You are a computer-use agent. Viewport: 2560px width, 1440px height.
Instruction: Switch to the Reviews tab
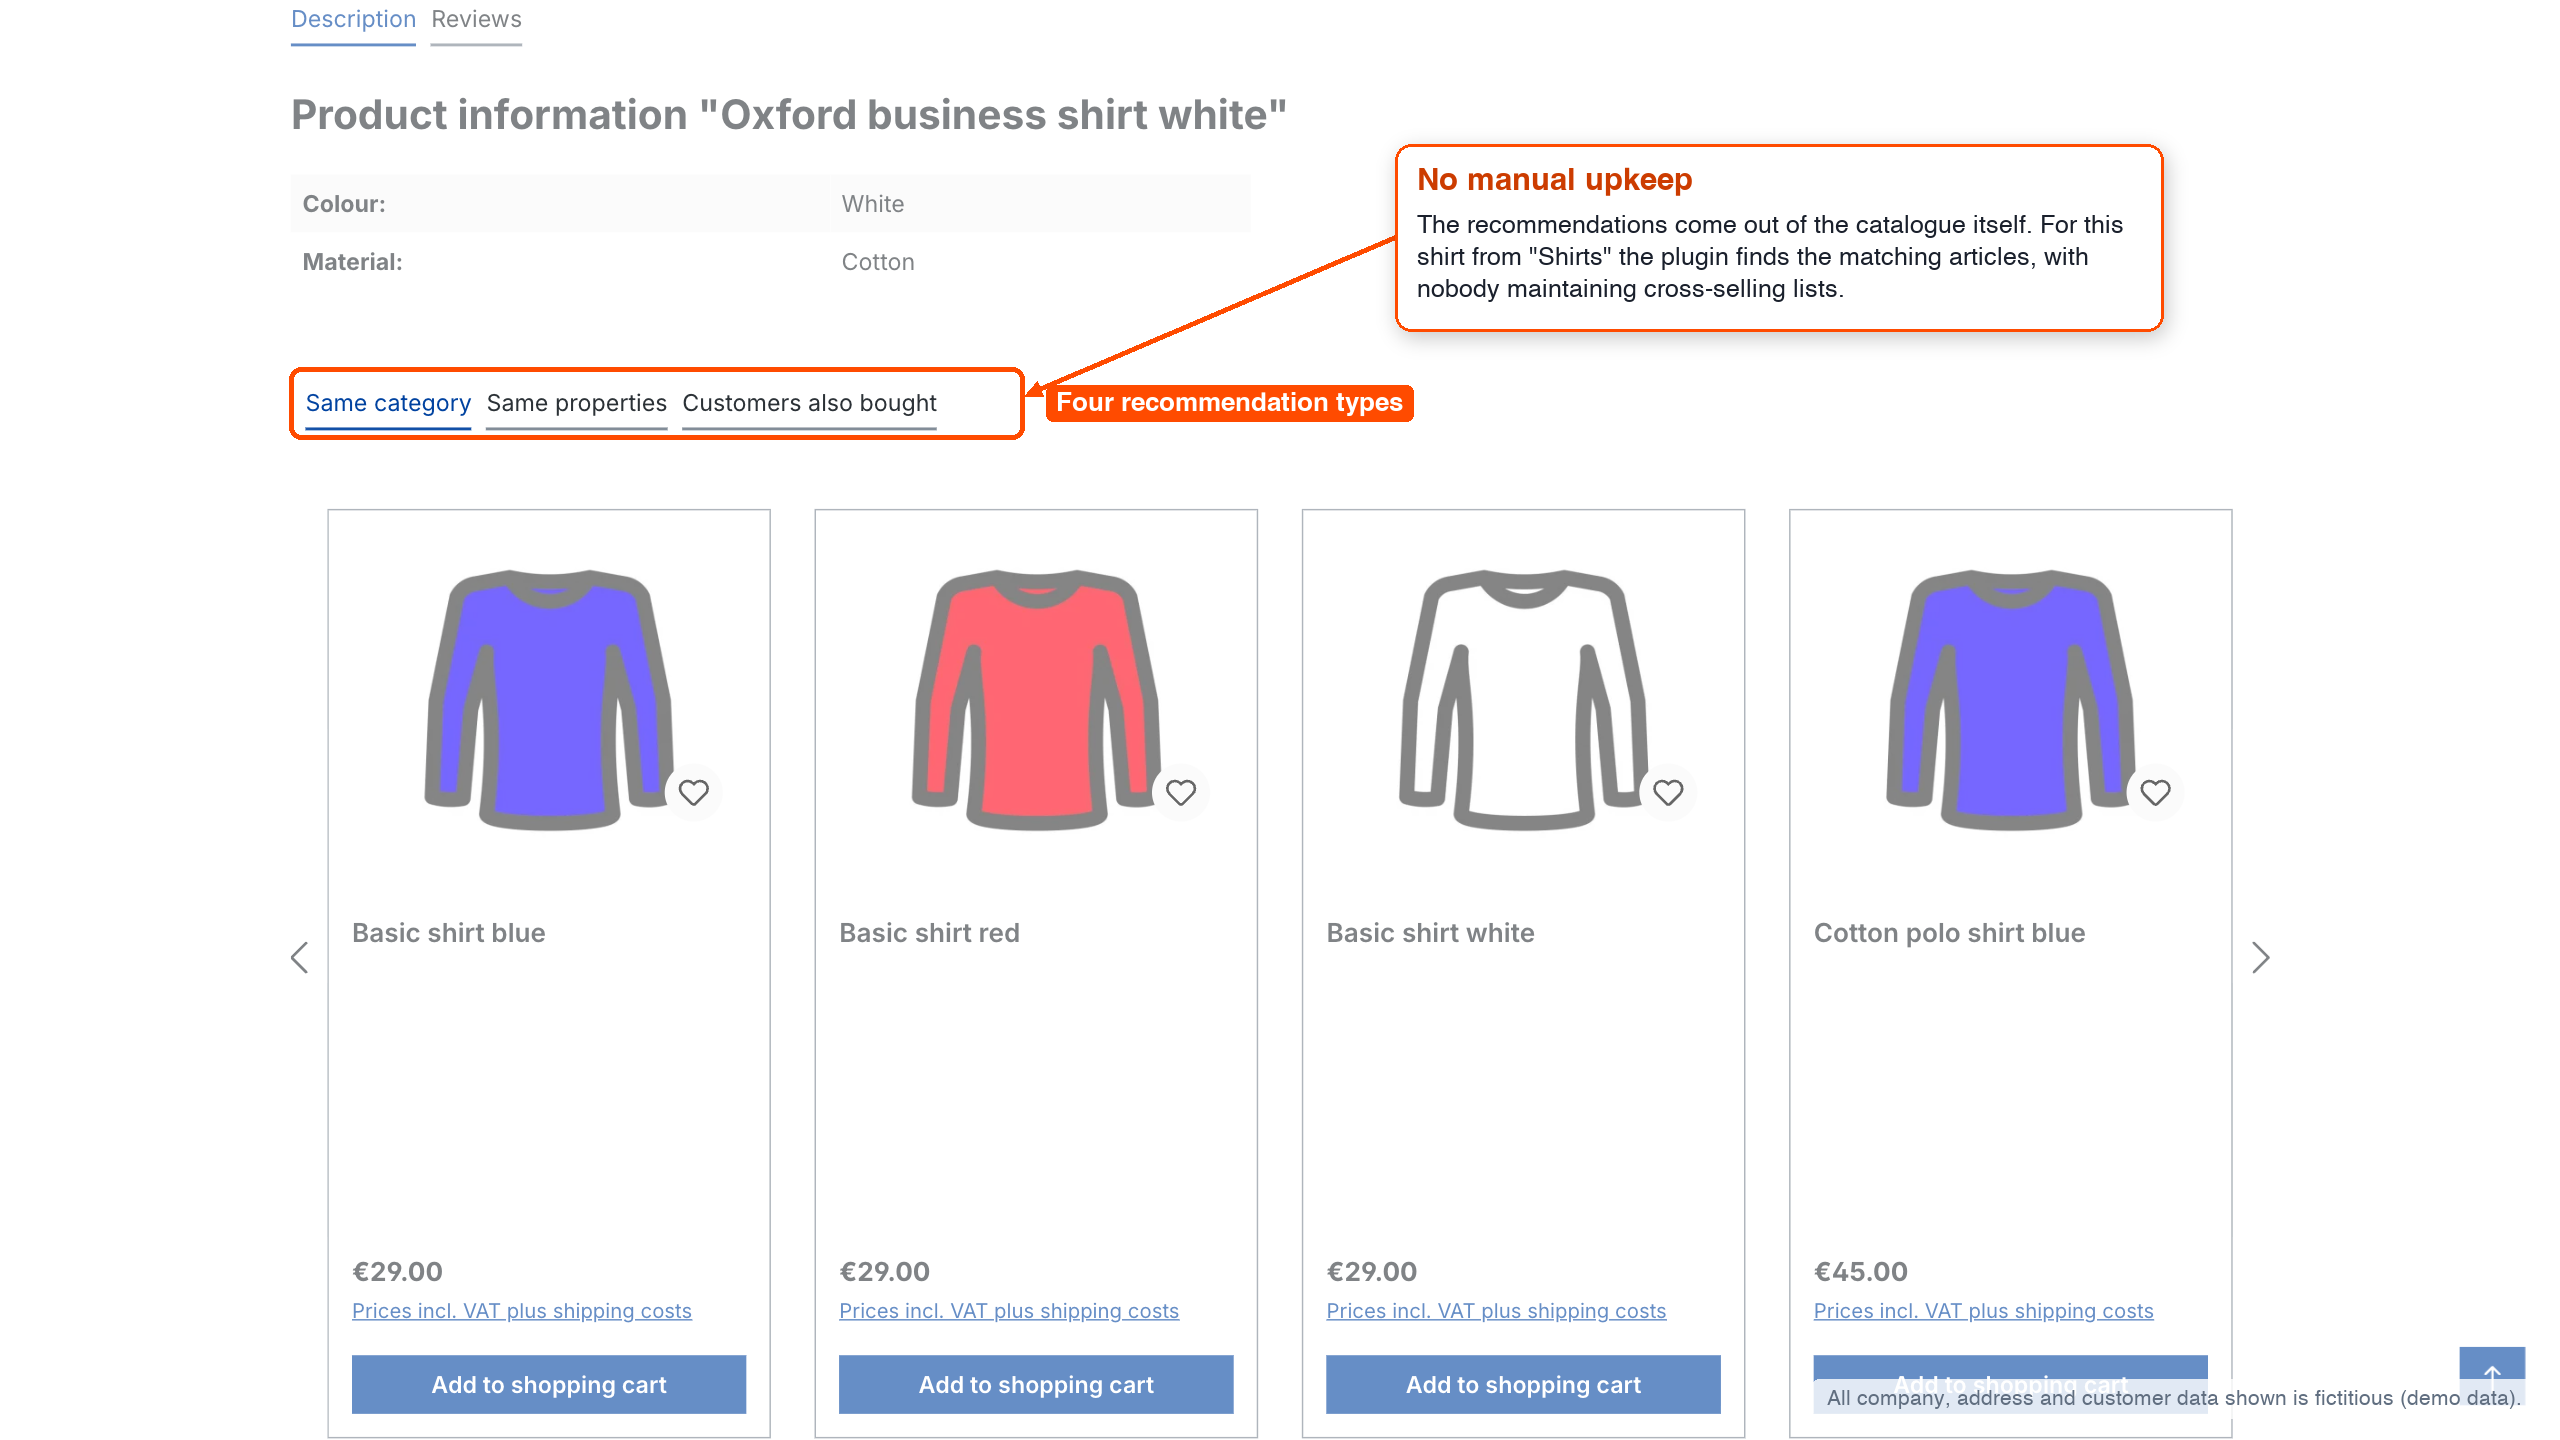coord(476,20)
